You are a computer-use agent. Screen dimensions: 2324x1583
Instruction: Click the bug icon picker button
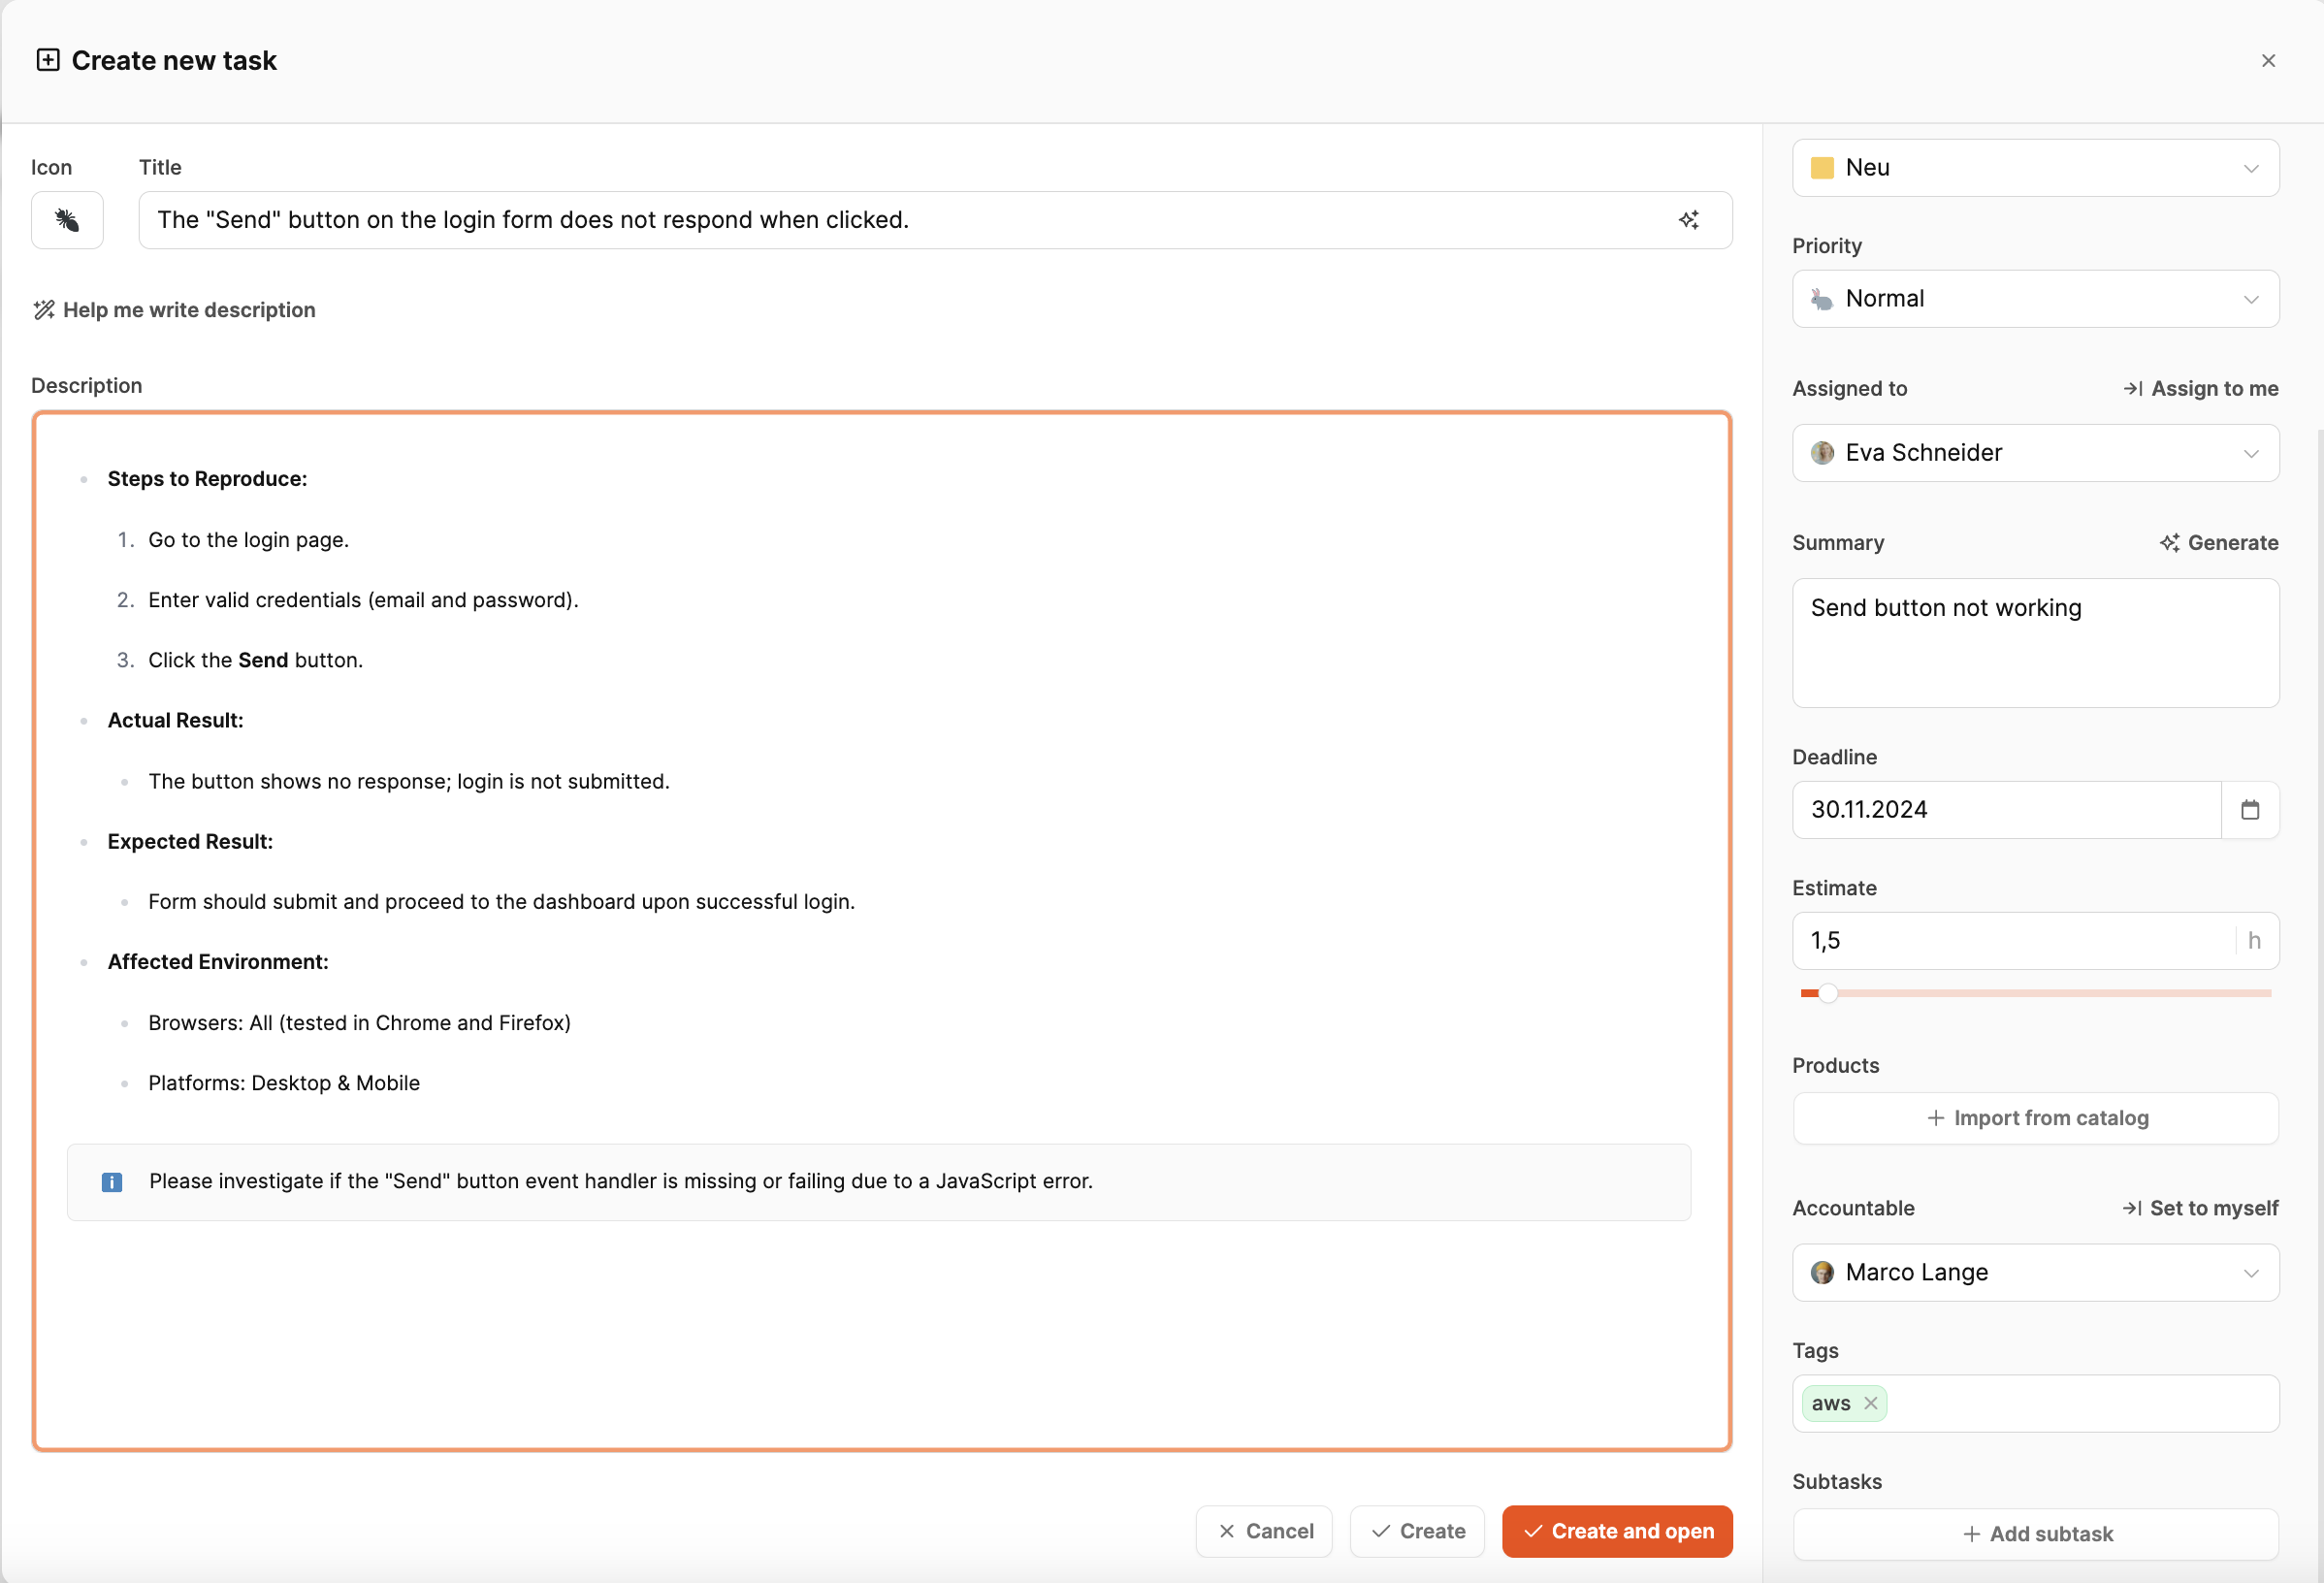(67, 220)
